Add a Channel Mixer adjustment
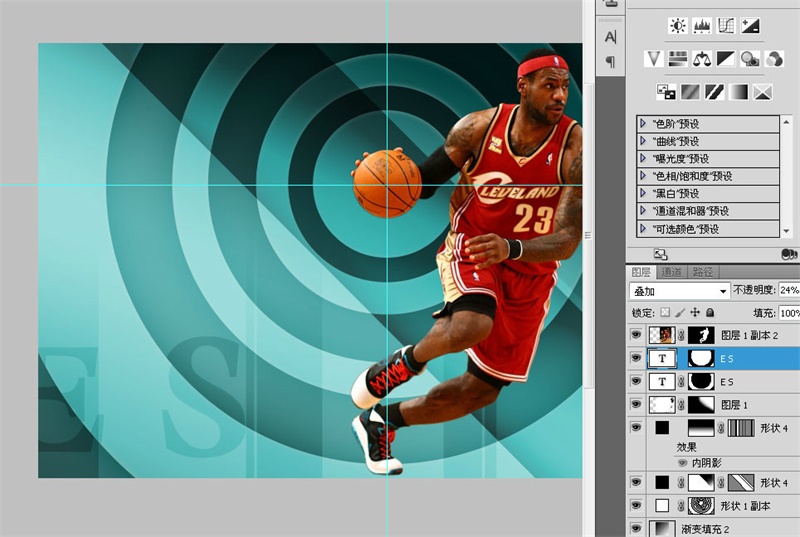The height and width of the screenshot is (537, 800). point(774,59)
